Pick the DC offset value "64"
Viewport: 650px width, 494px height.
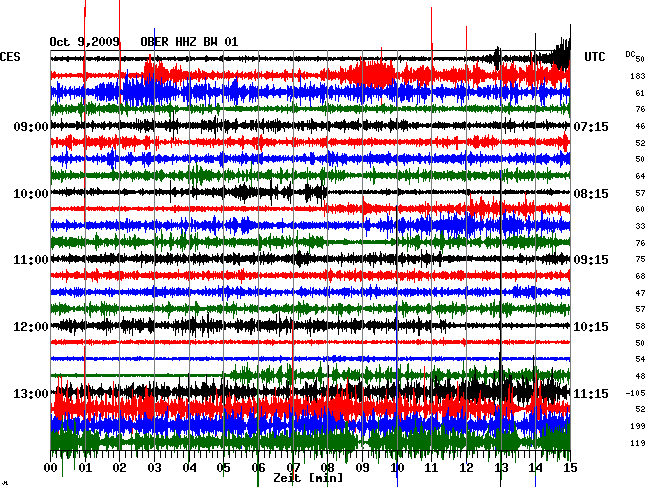click(640, 176)
